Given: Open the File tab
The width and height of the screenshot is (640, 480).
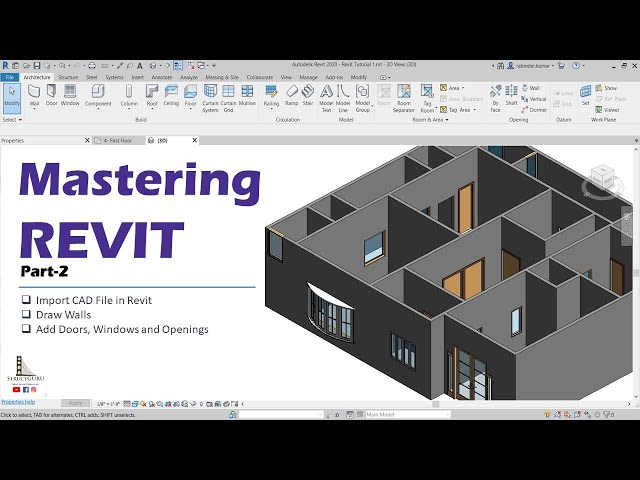Looking at the screenshot, I should tap(10, 77).
